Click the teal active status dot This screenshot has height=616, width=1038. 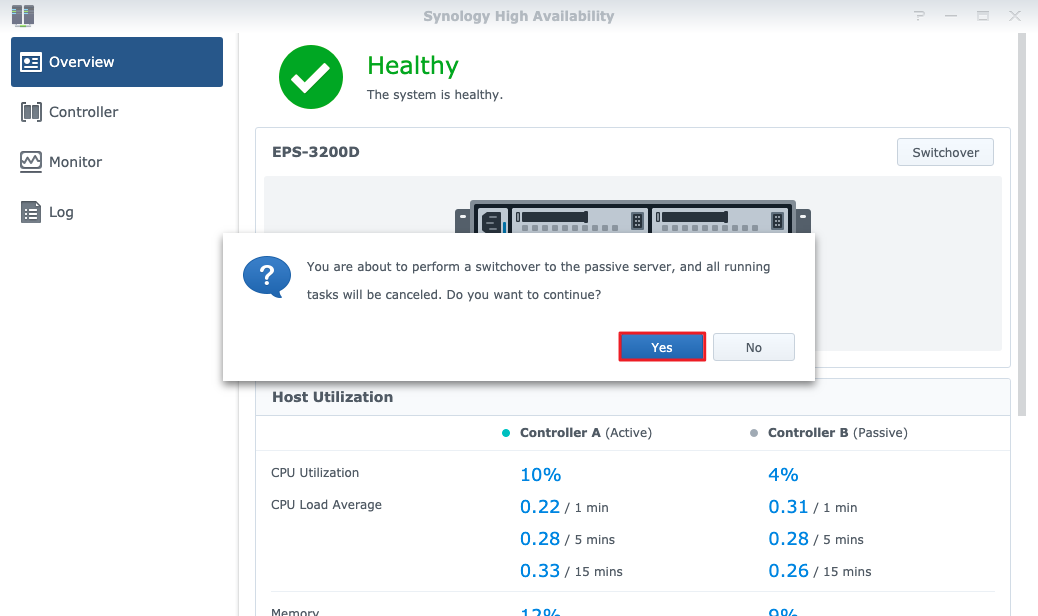(506, 433)
